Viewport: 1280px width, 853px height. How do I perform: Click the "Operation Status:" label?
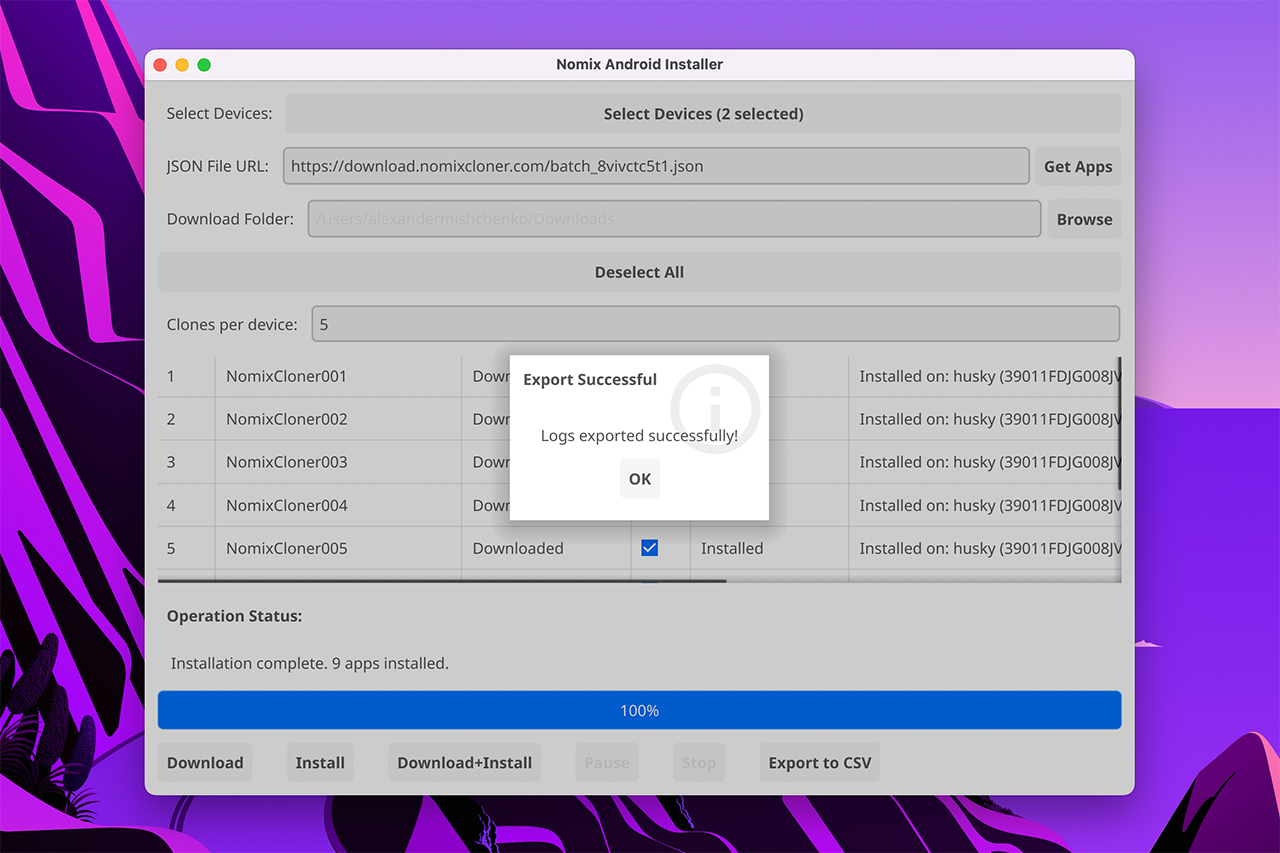click(234, 616)
